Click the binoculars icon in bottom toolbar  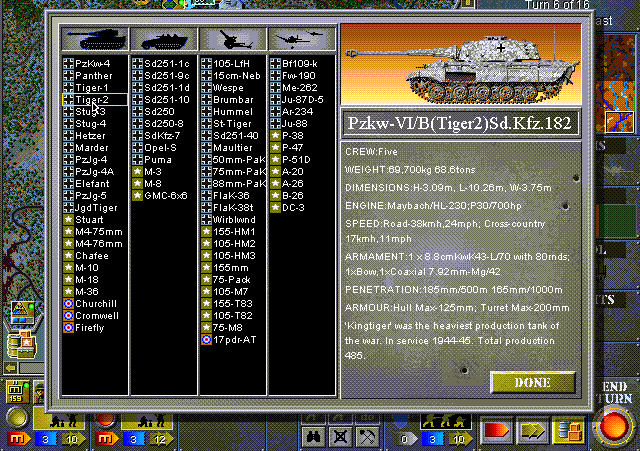[x=314, y=436]
